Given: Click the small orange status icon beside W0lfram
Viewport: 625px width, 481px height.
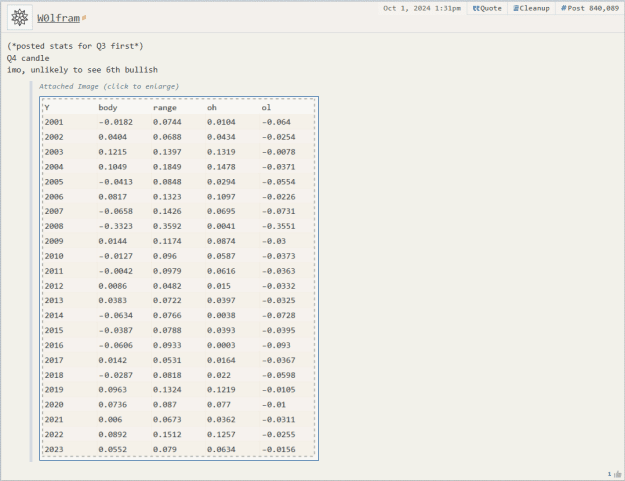Looking at the screenshot, I should click(84, 18).
